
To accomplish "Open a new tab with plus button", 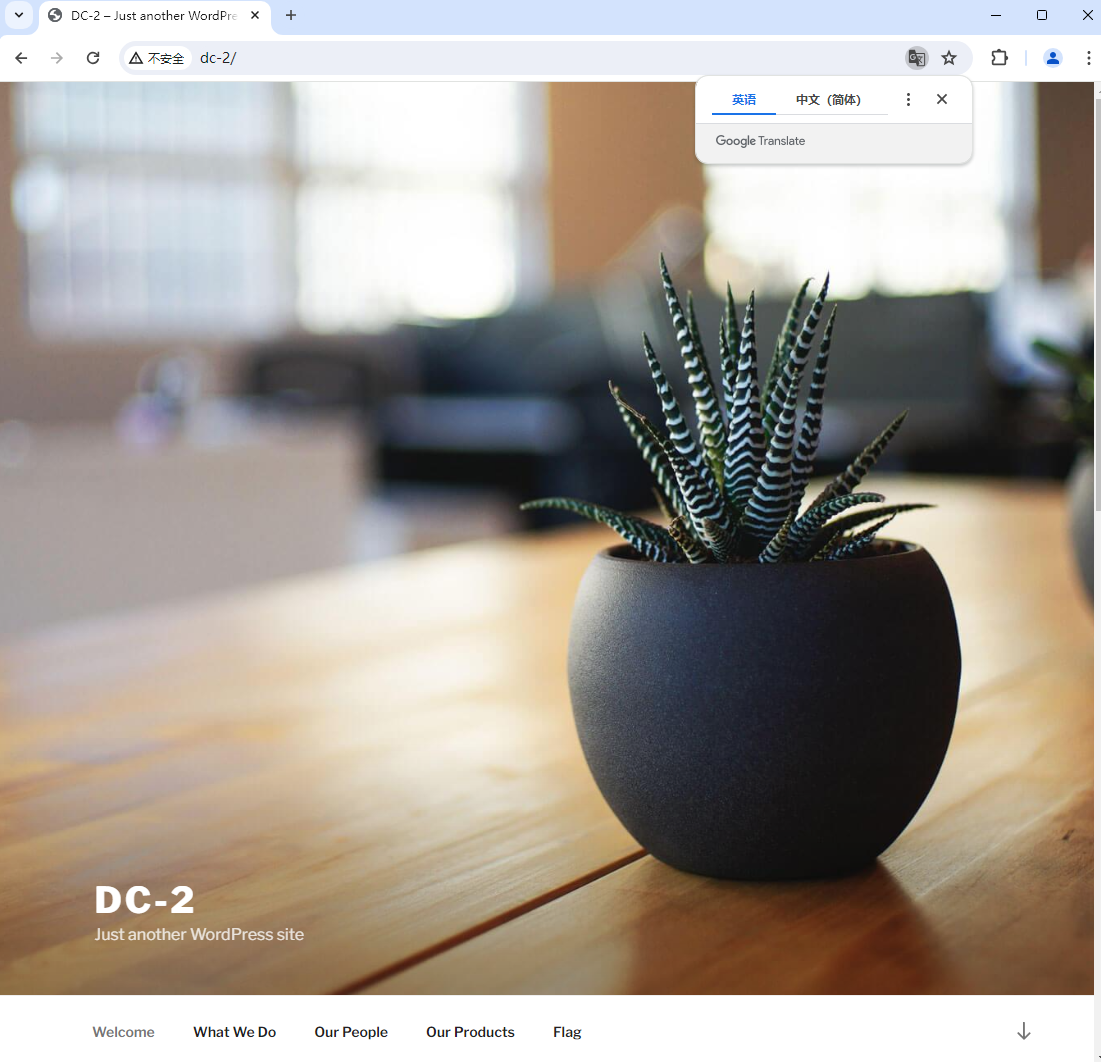I will 291,15.
